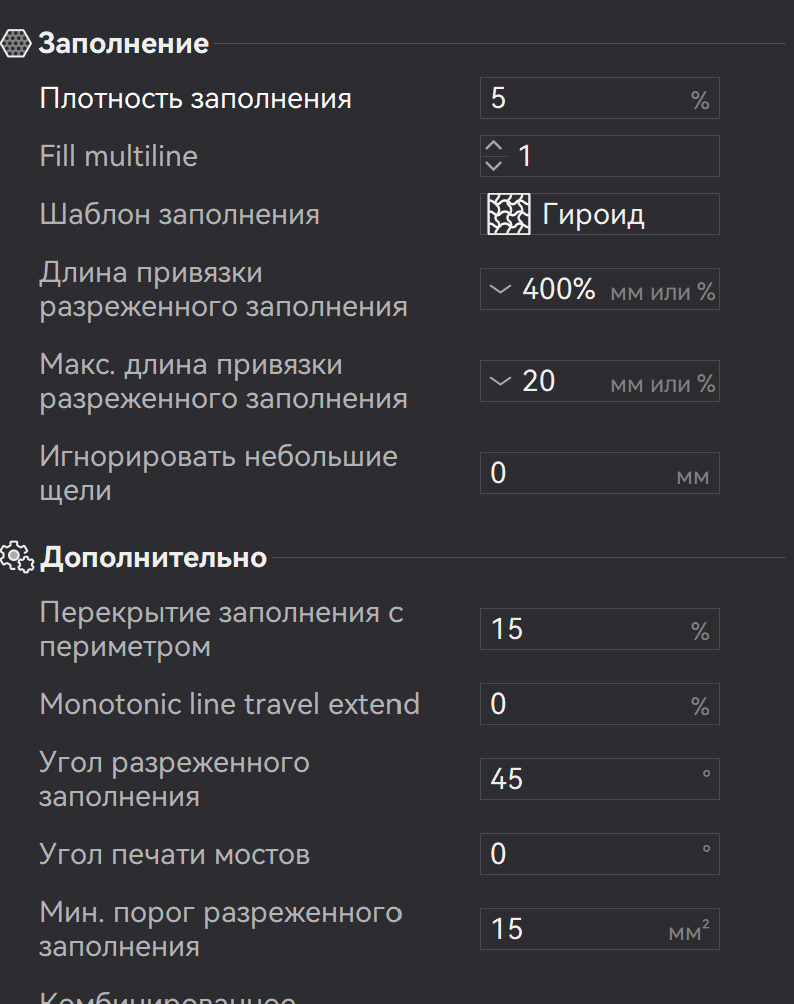
Task: Click the Перекрытие заполнения с периметром field
Action: click(x=600, y=629)
